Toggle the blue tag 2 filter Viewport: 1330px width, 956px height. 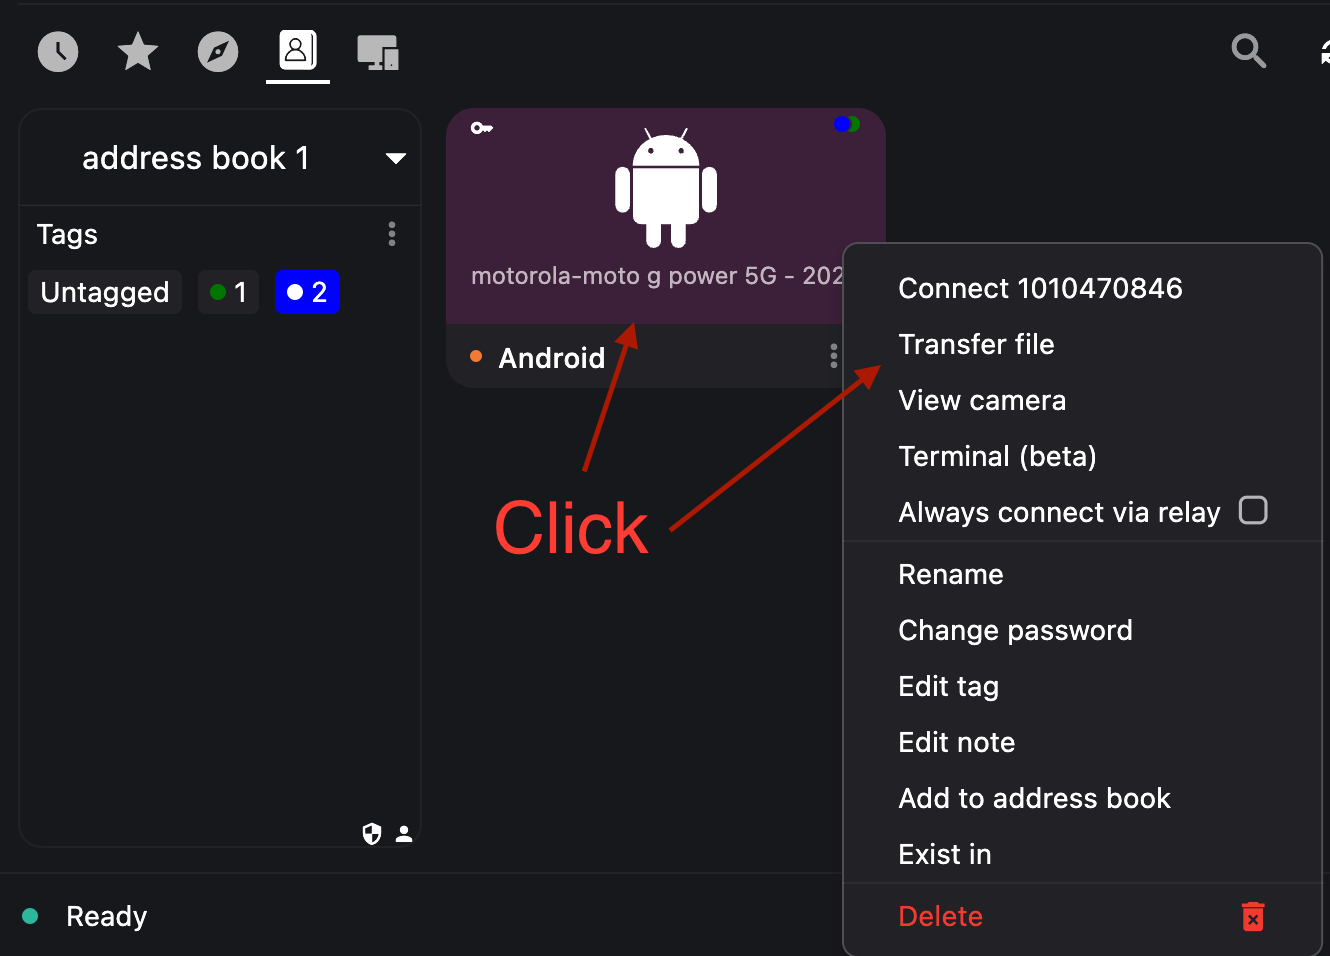pyautogui.click(x=308, y=292)
